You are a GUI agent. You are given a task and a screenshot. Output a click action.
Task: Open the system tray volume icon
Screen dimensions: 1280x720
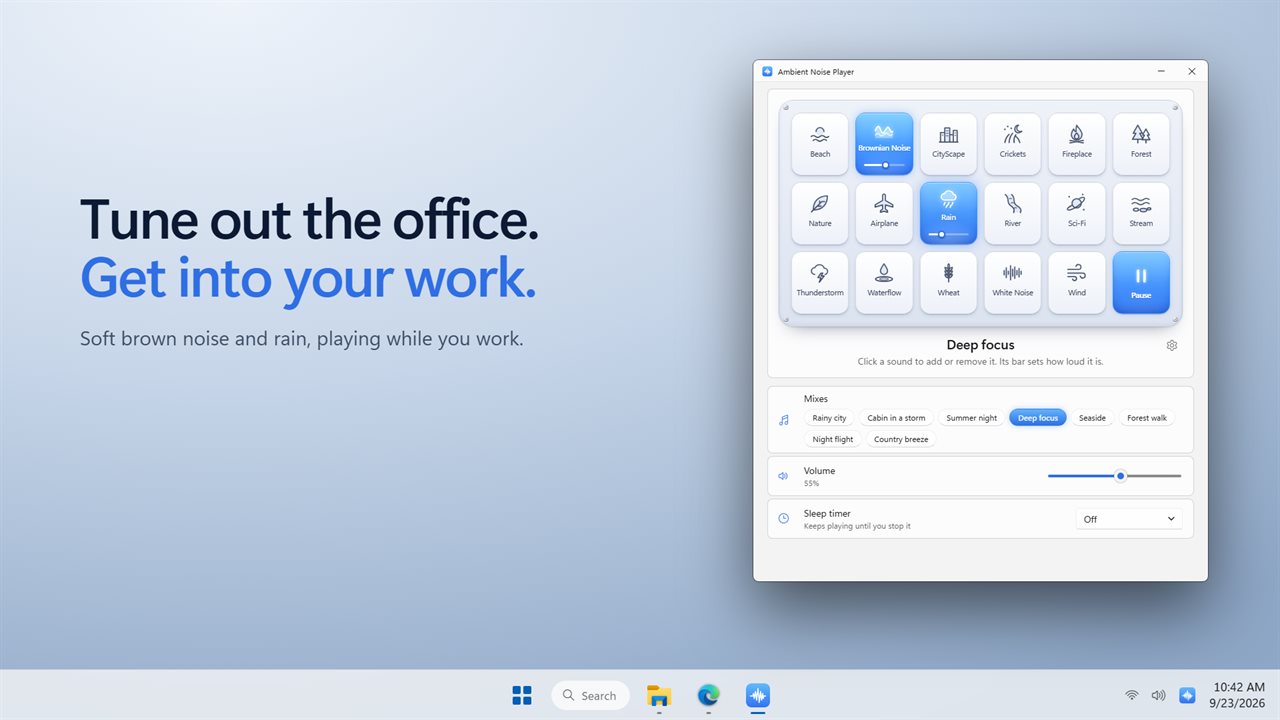click(1159, 695)
